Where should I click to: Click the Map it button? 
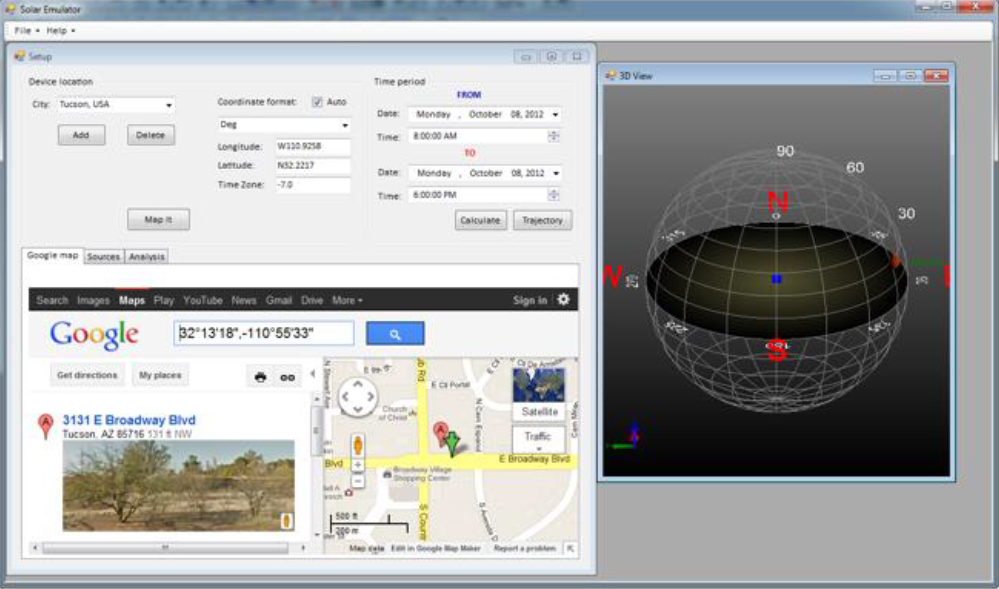coord(159,219)
